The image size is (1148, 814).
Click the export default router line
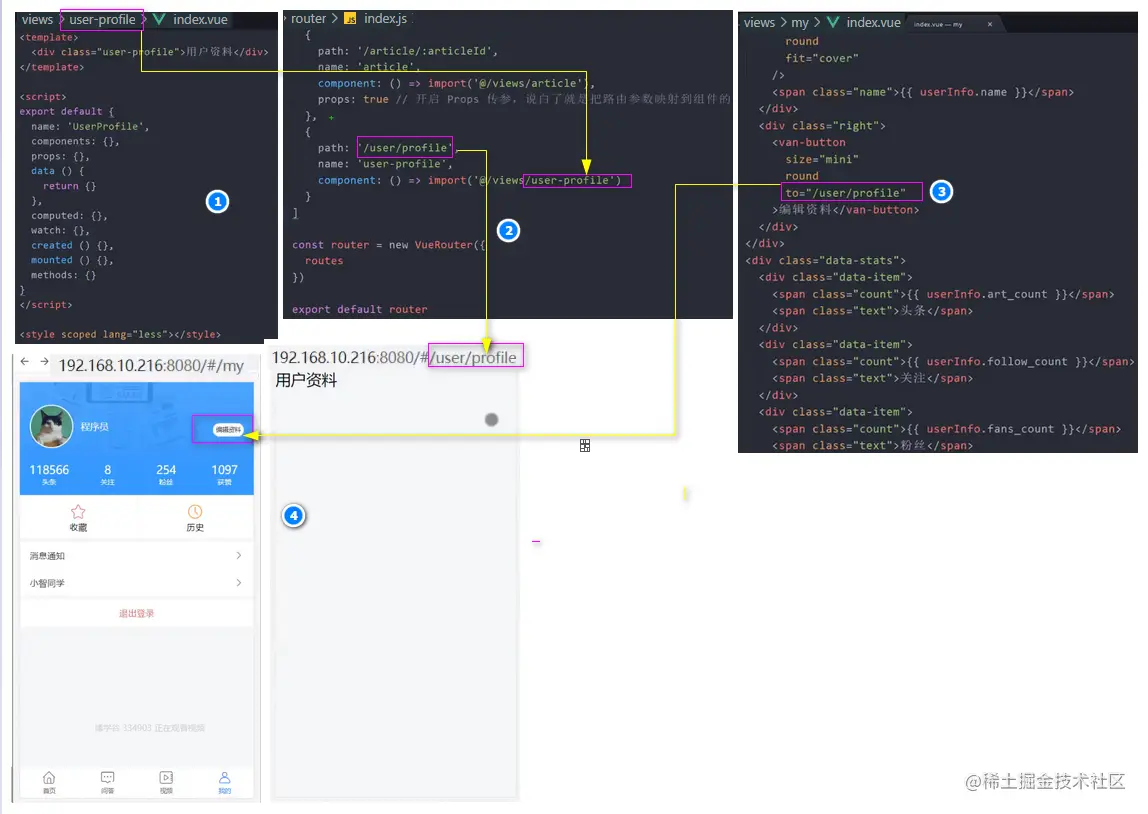(359, 310)
